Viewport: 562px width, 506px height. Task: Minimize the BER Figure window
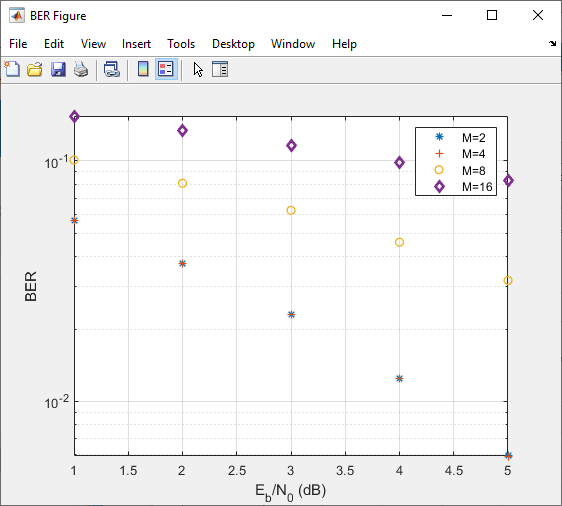click(x=447, y=15)
